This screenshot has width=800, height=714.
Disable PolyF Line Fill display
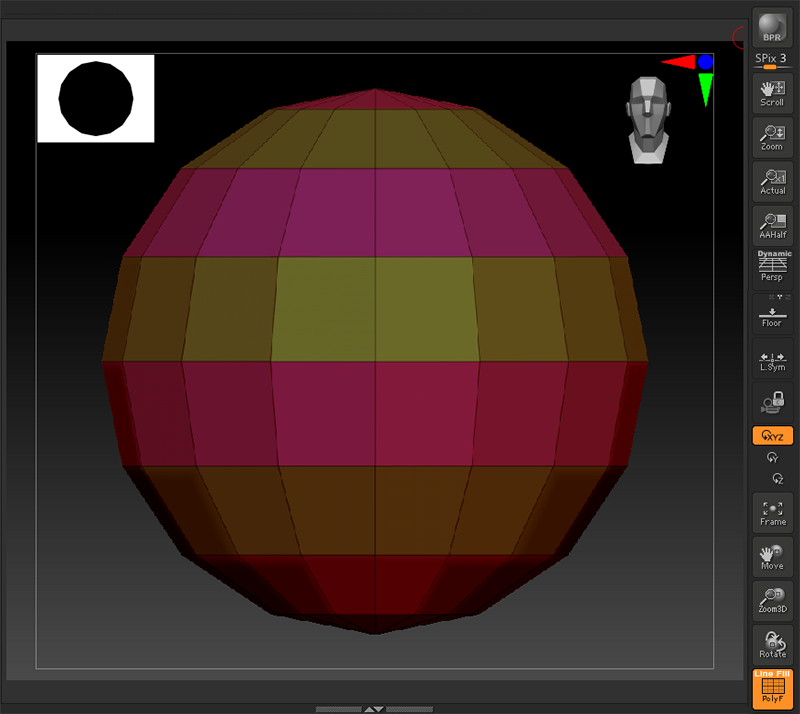click(772, 688)
